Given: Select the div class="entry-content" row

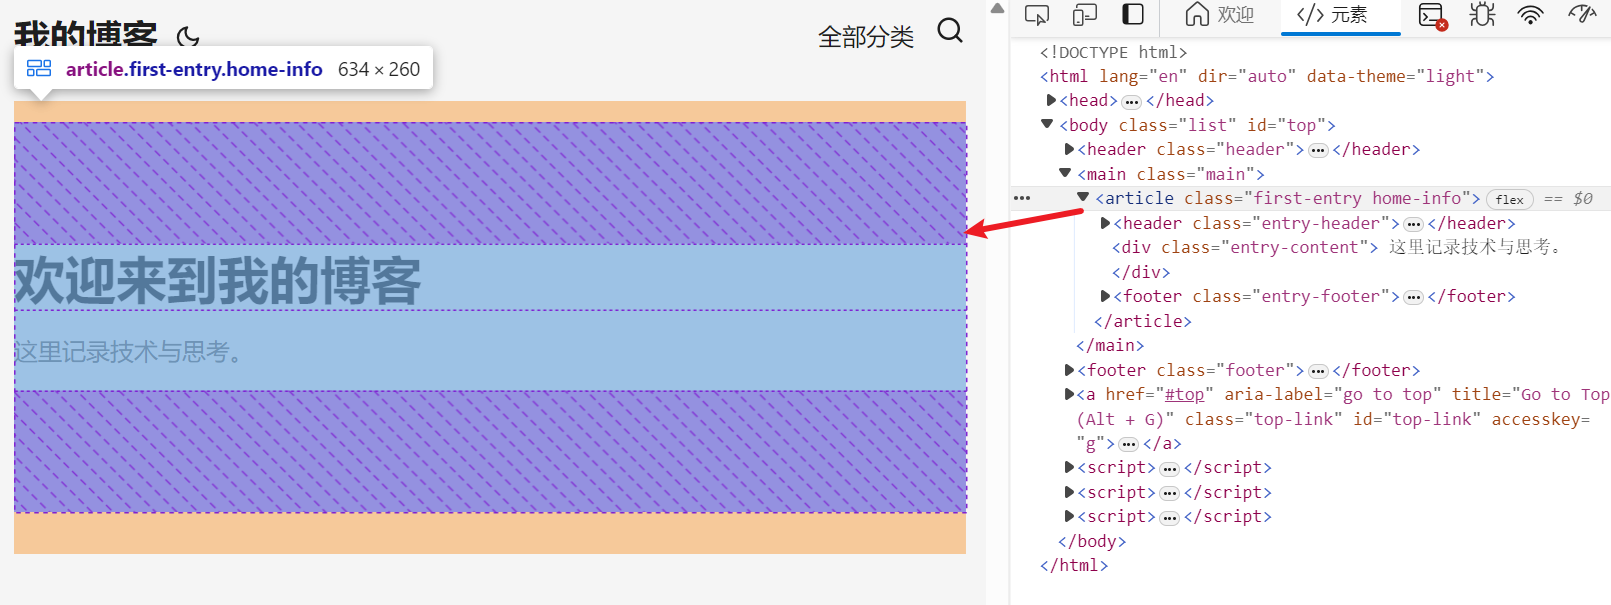Looking at the screenshot, I should tap(1336, 247).
